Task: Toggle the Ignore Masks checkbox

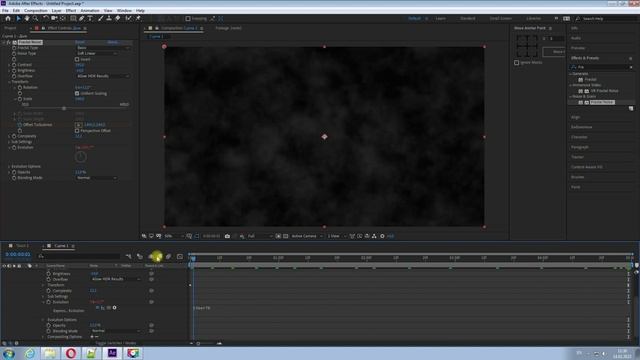Action: [x=517, y=63]
